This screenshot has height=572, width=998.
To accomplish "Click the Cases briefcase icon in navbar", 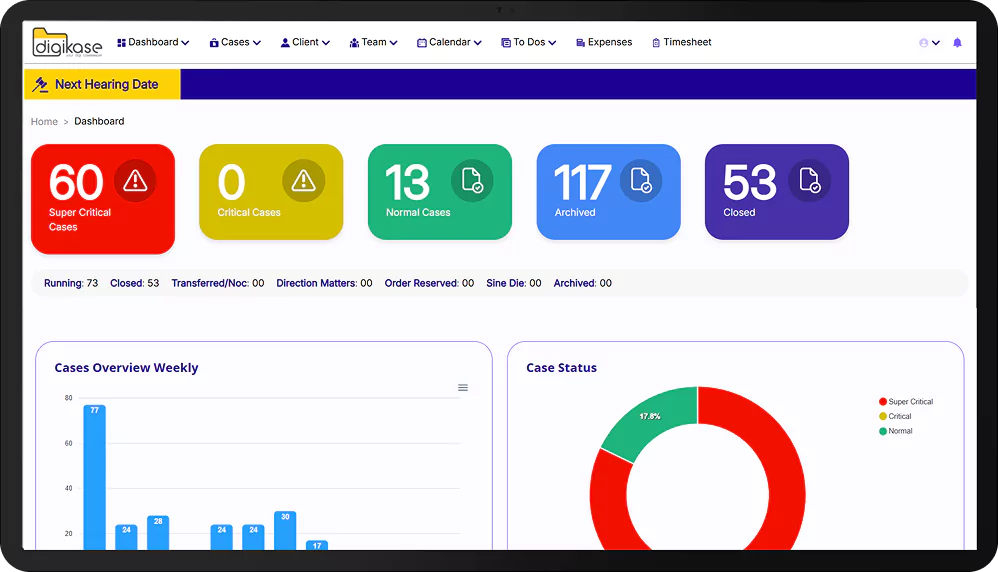I will (214, 43).
